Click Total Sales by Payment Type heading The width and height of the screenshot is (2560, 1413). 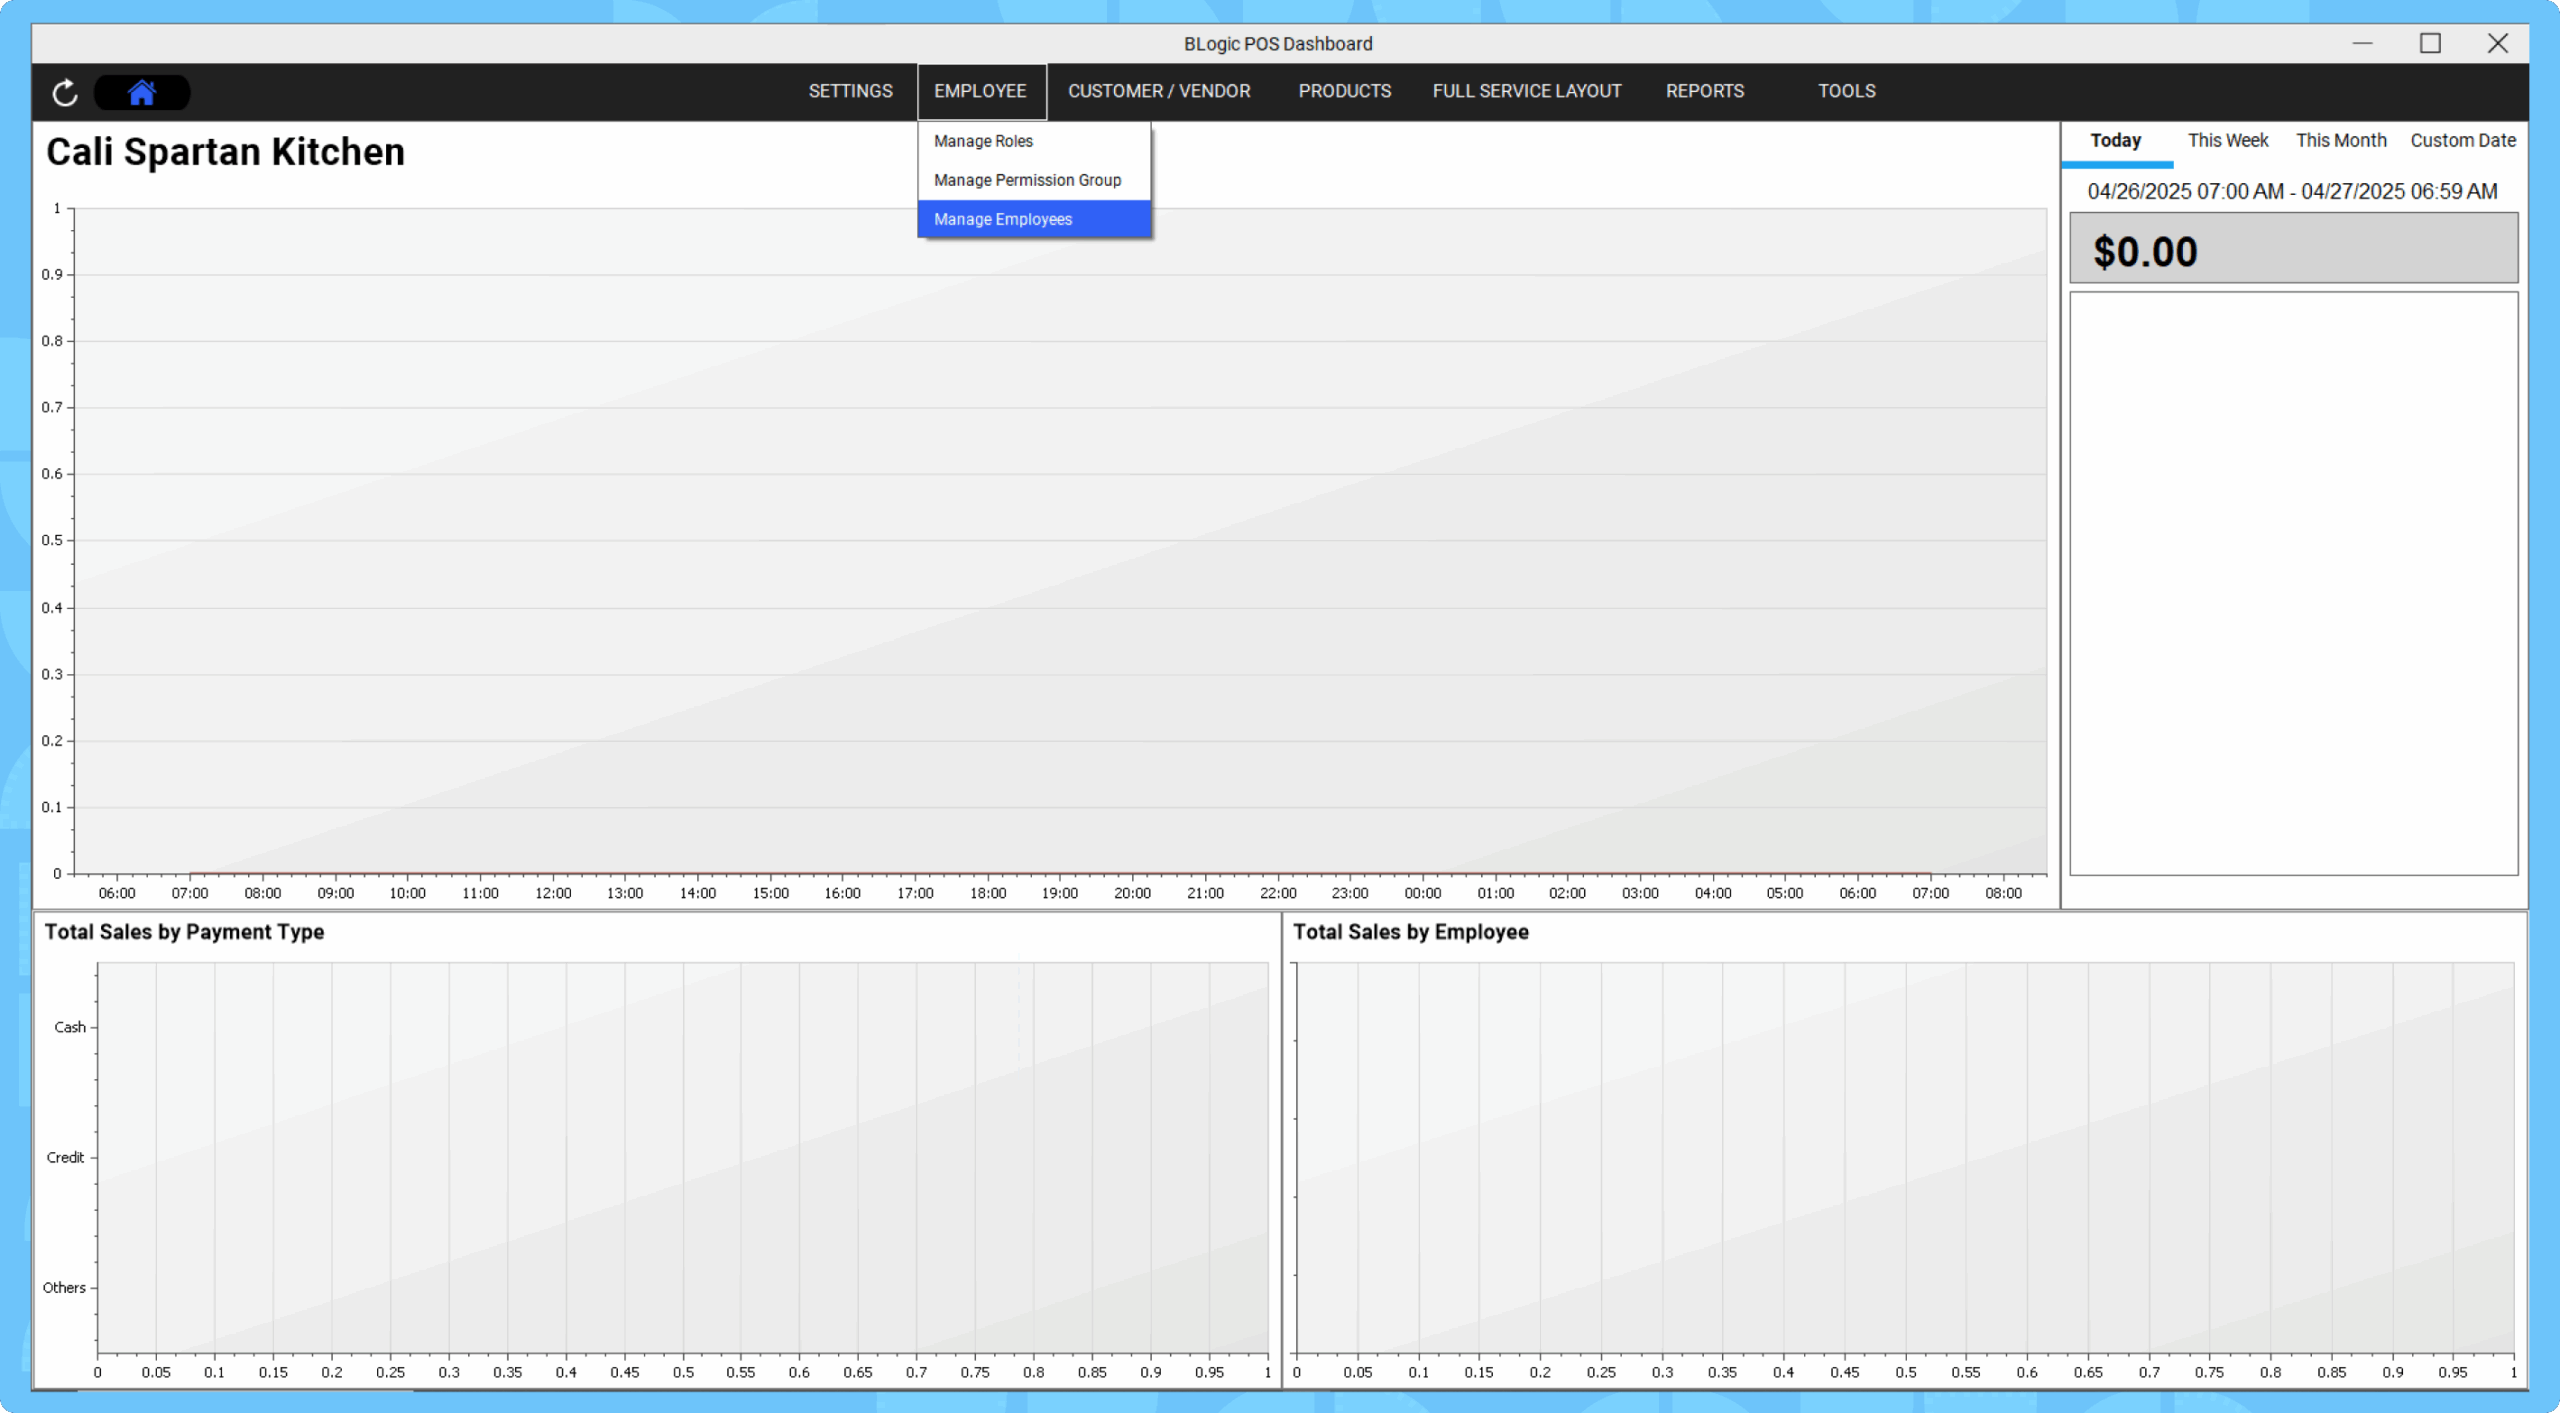pyautogui.click(x=184, y=931)
